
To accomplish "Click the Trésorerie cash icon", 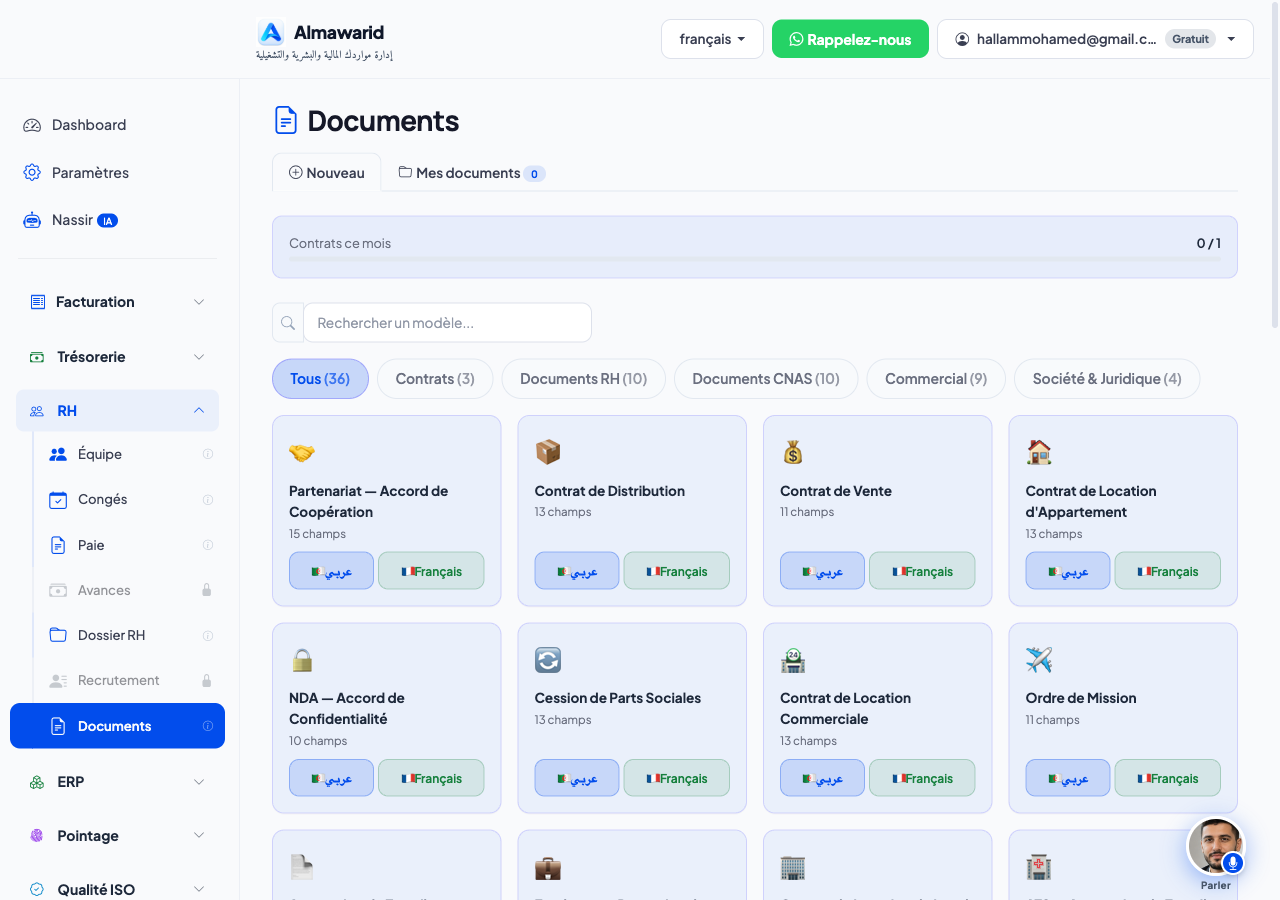I will click(x=38, y=357).
